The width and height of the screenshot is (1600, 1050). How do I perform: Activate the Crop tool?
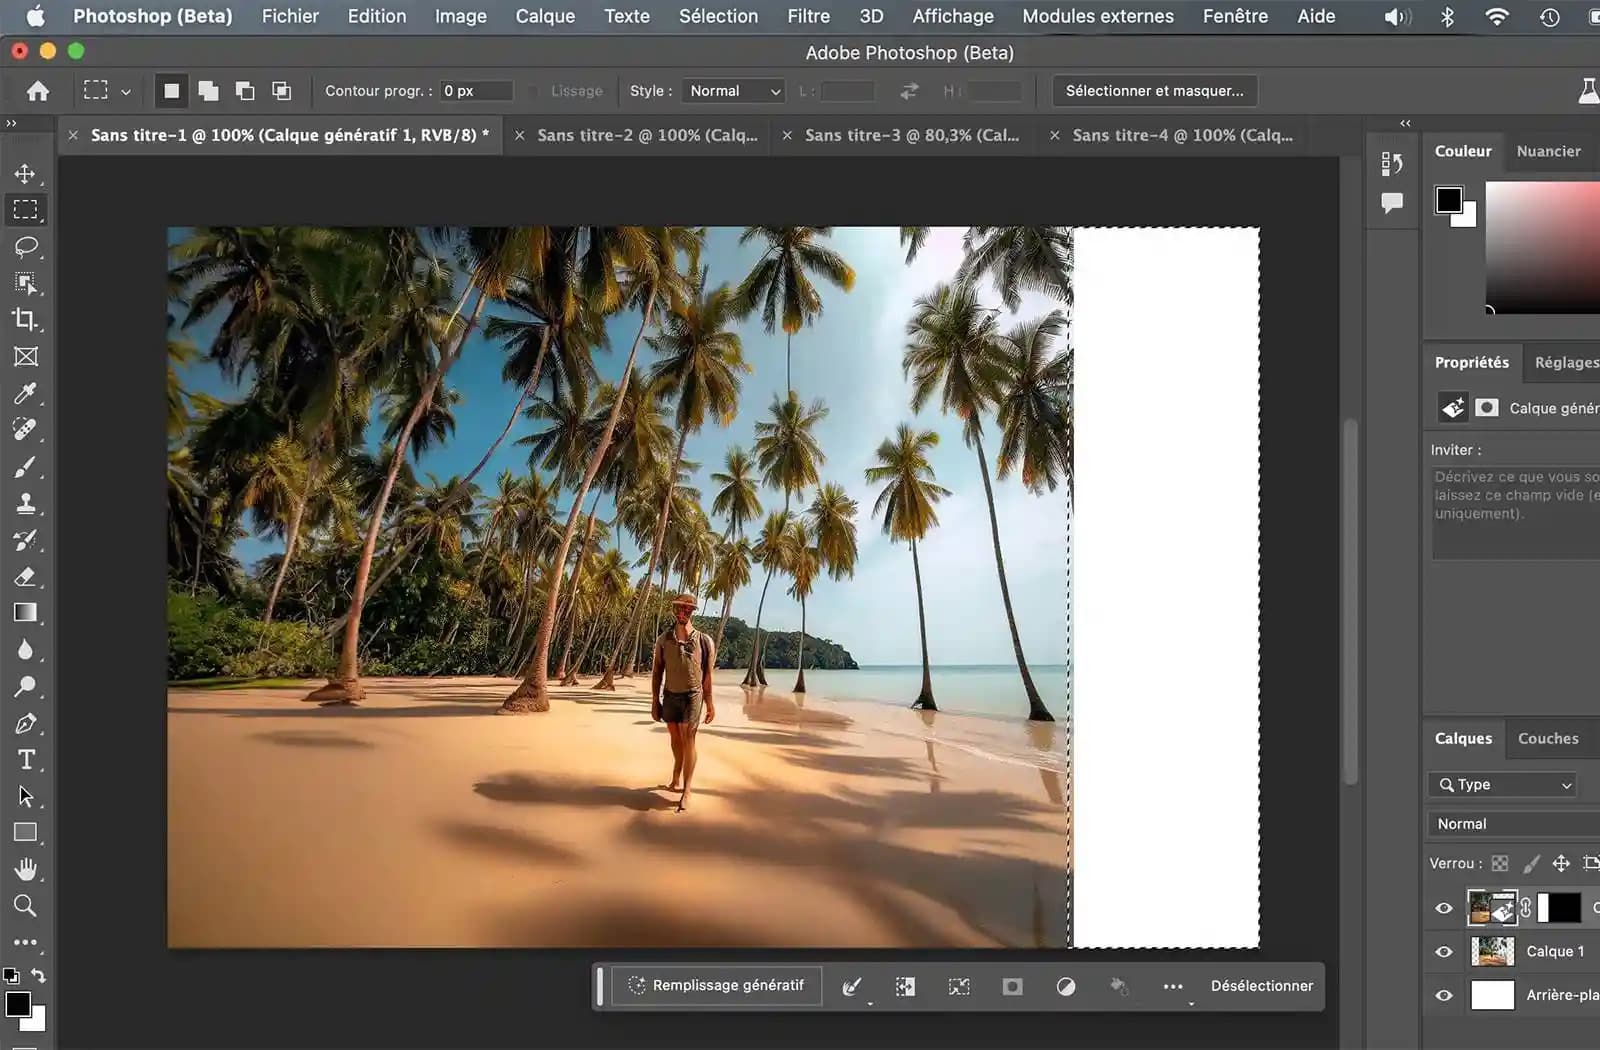(x=25, y=320)
